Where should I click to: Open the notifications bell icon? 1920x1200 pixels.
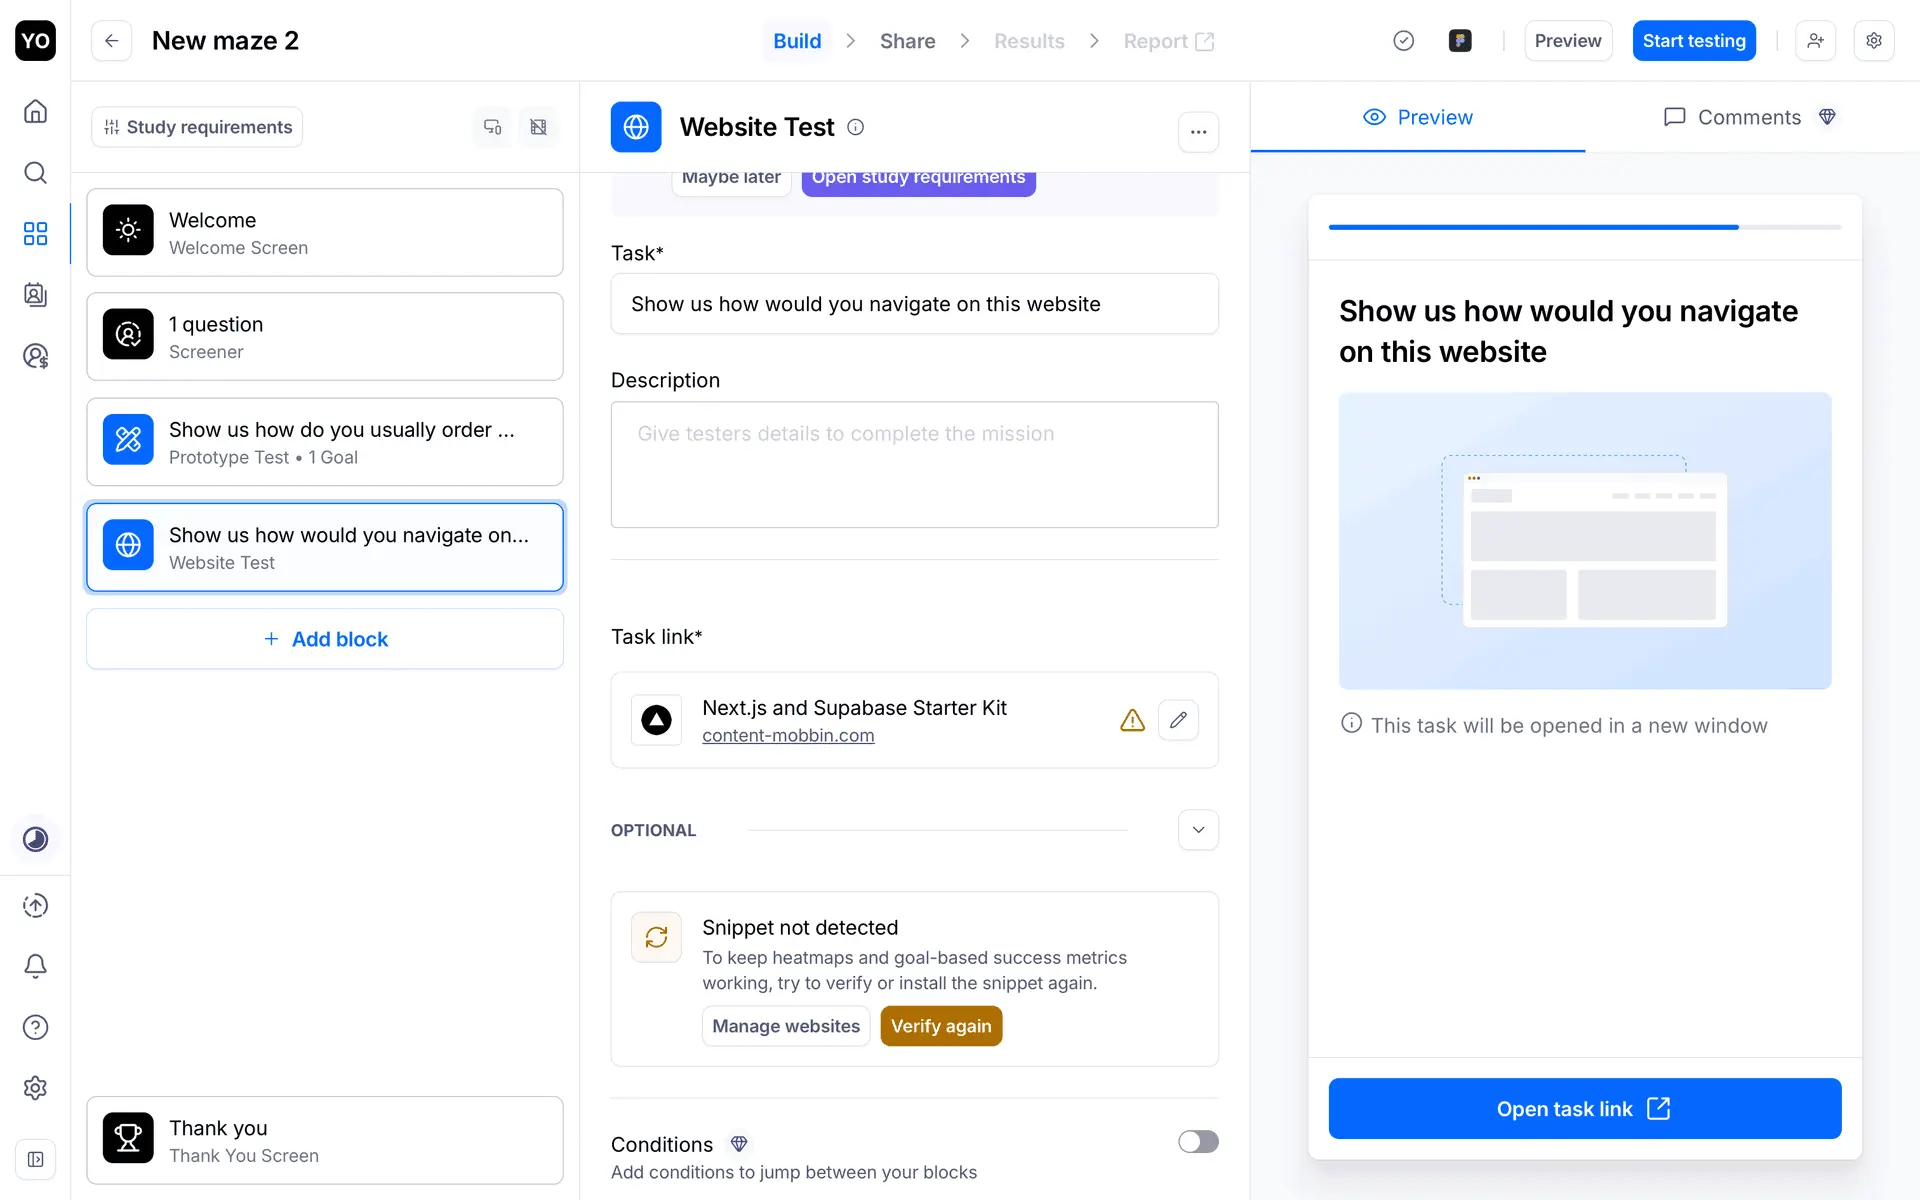35,966
